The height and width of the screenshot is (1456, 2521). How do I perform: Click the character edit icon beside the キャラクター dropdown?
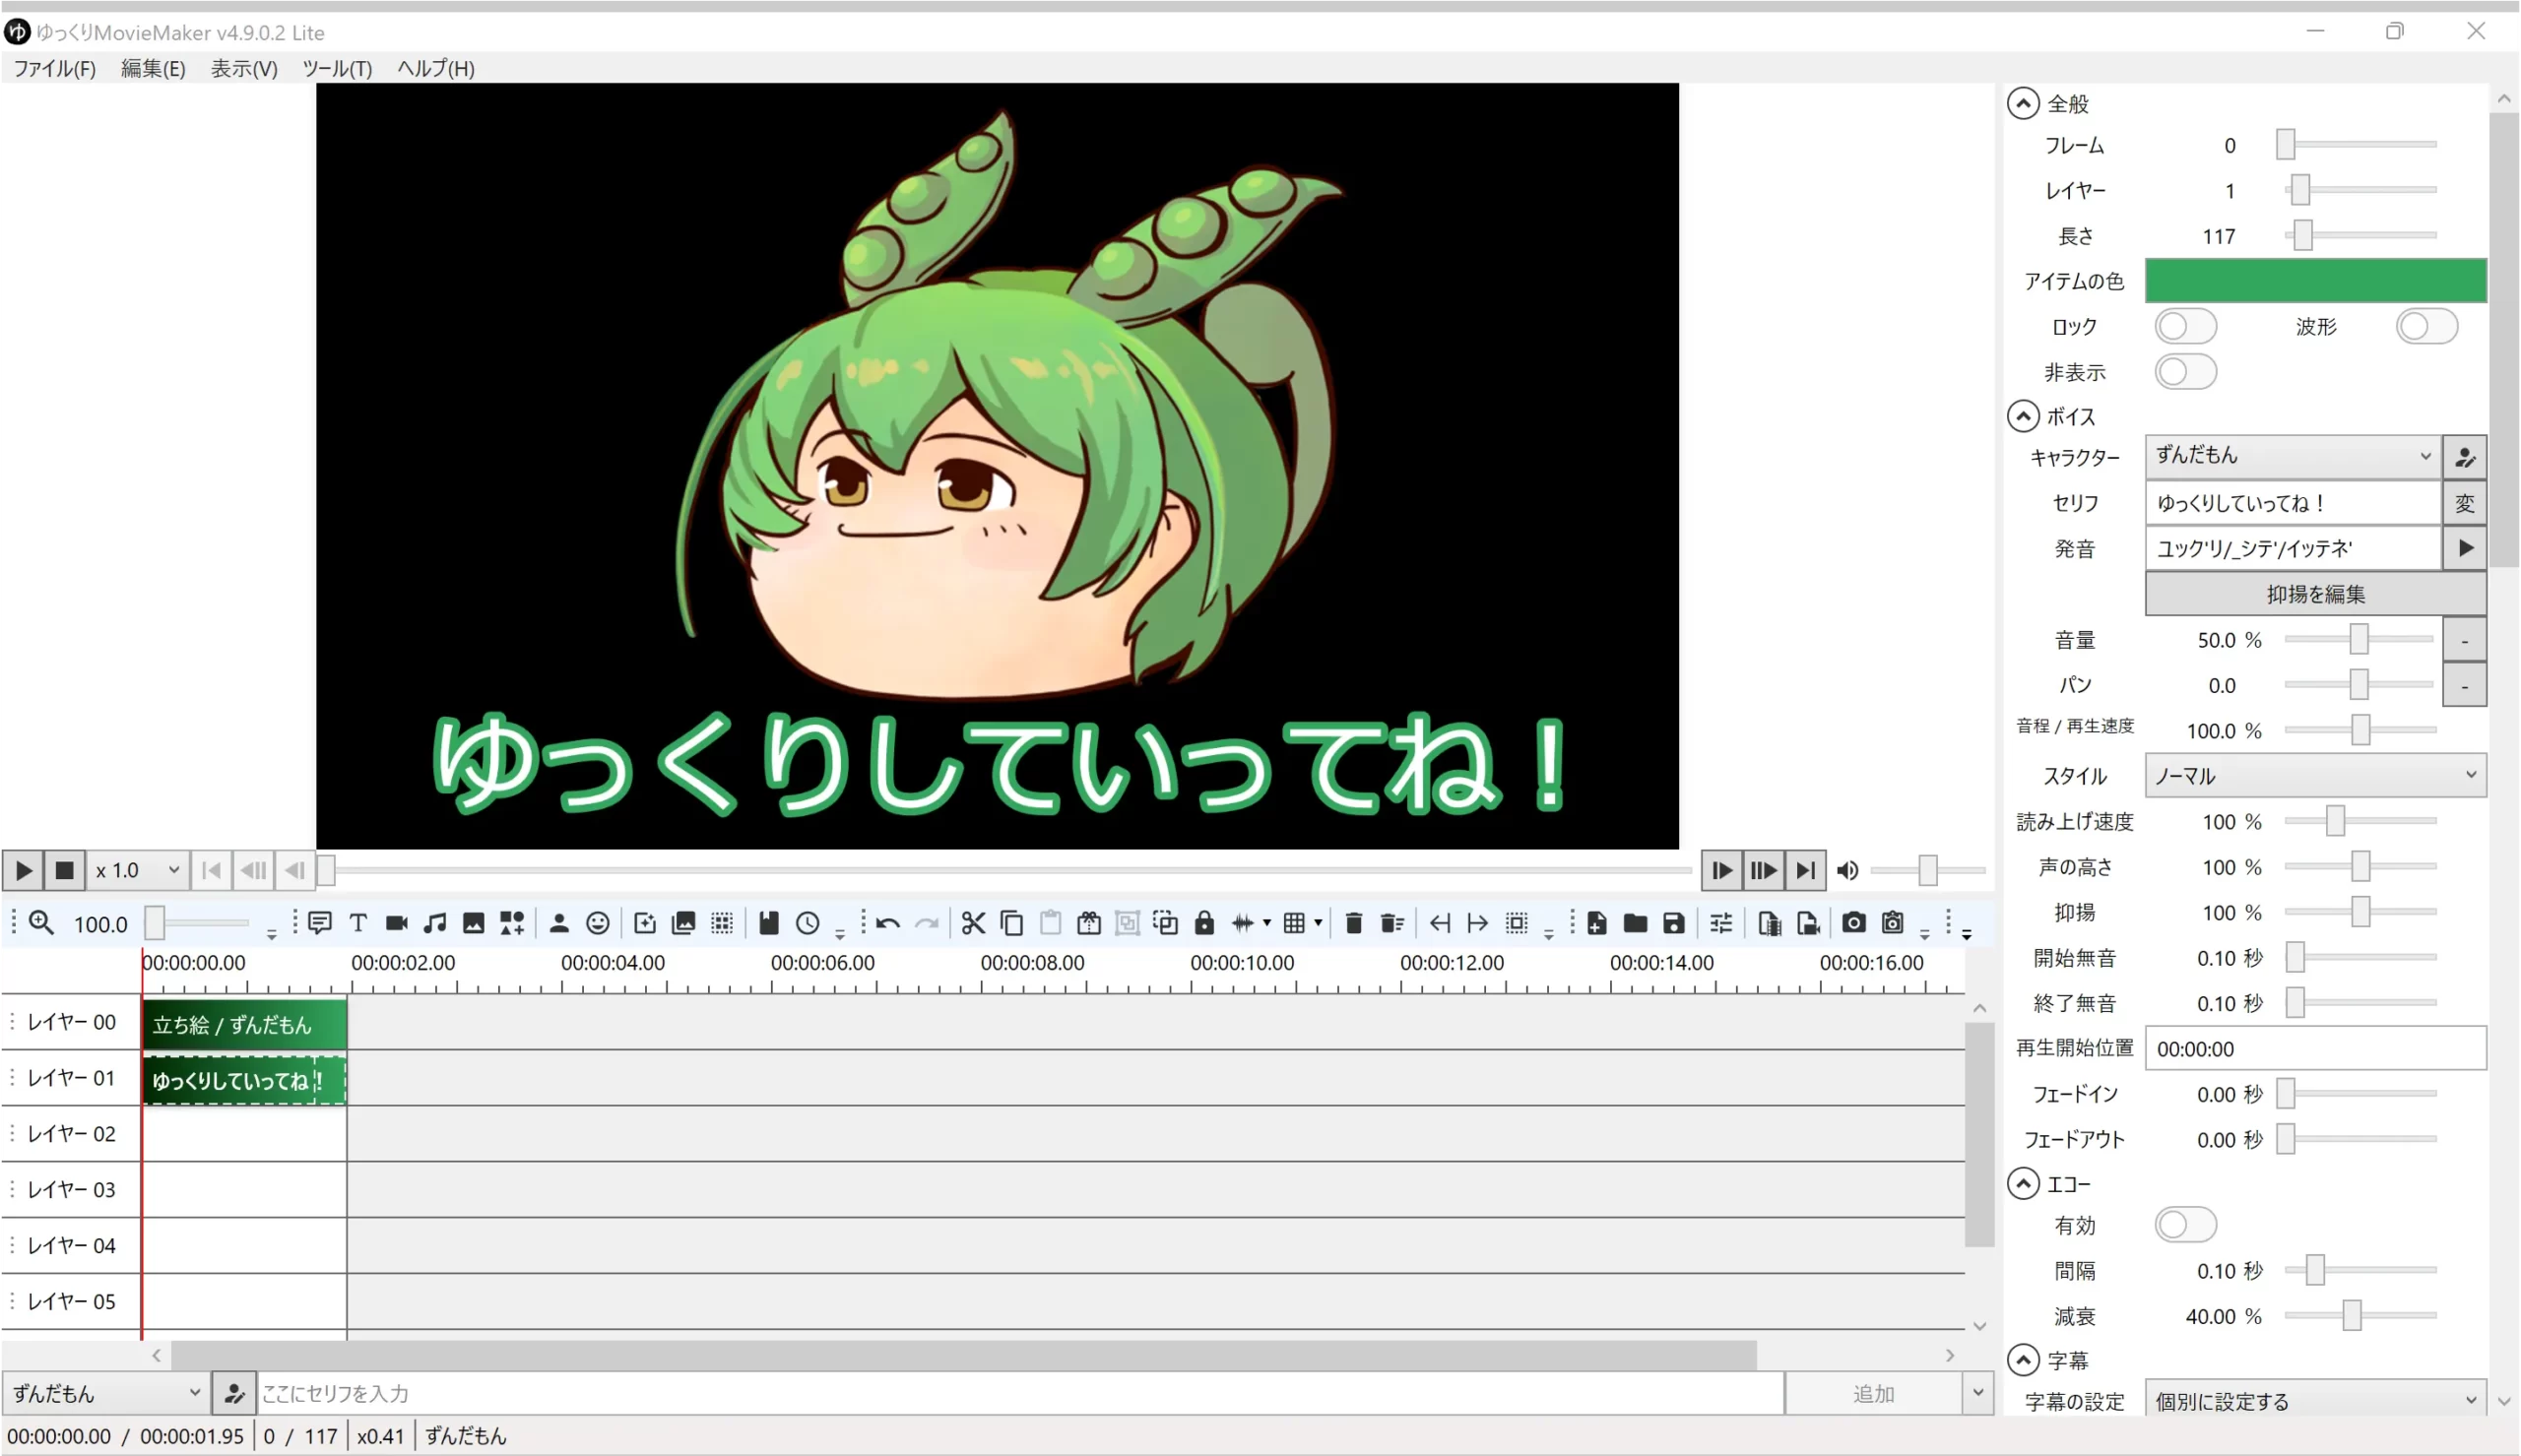tap(2465, 457)
